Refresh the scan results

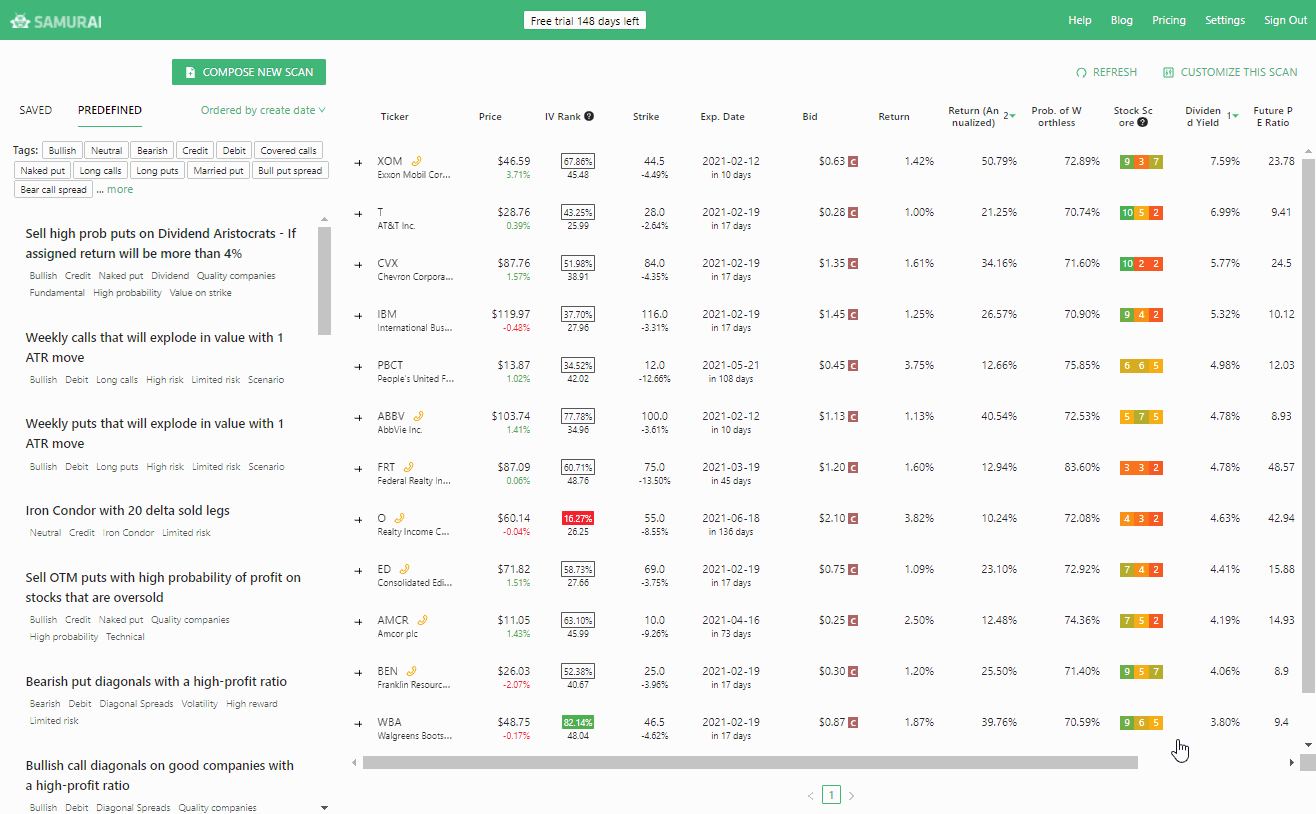coord(1106,72)
